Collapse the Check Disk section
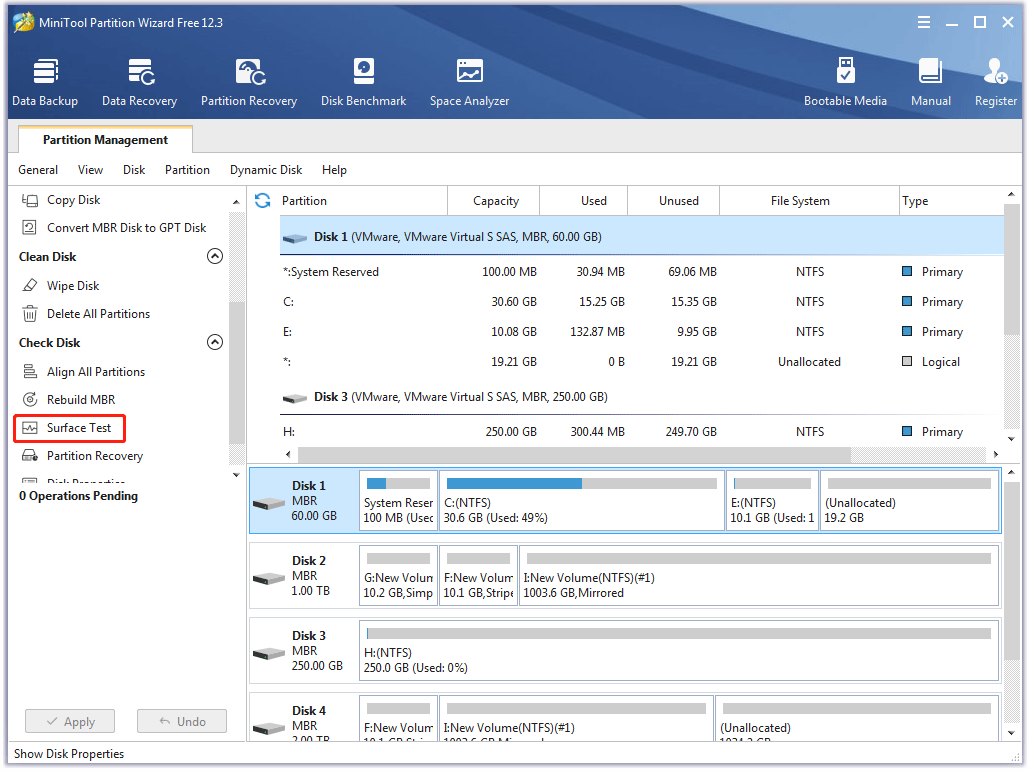Viewport: 1029px width, 771px height. pos(215,342)
